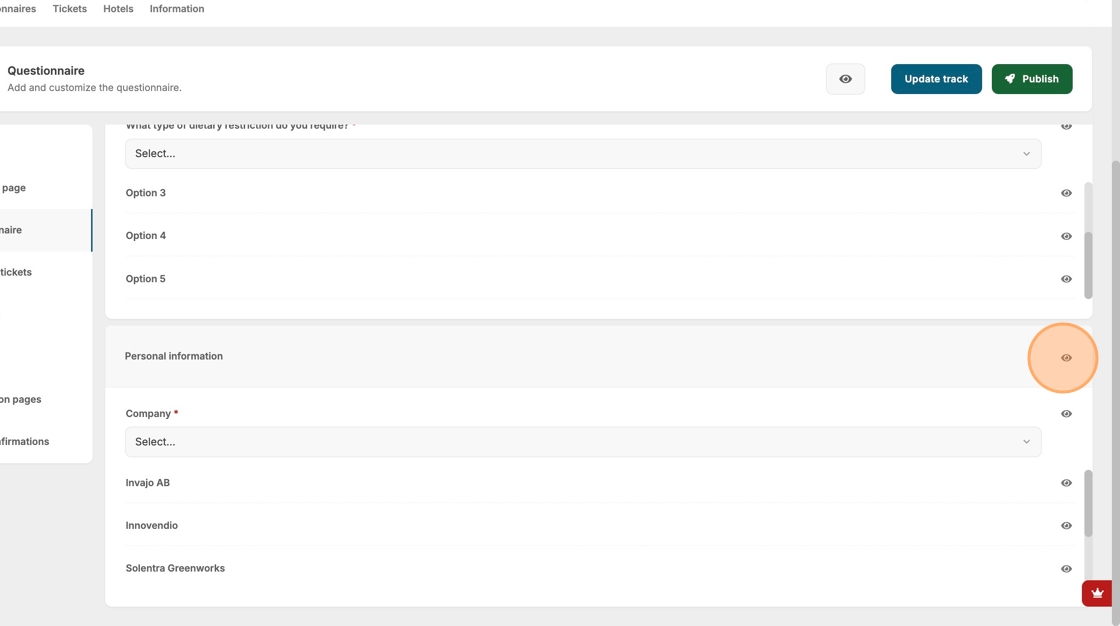Toggle visibility eye for Option 5
Viewport: 1120px width, 626px height.
coord(1066,279)
